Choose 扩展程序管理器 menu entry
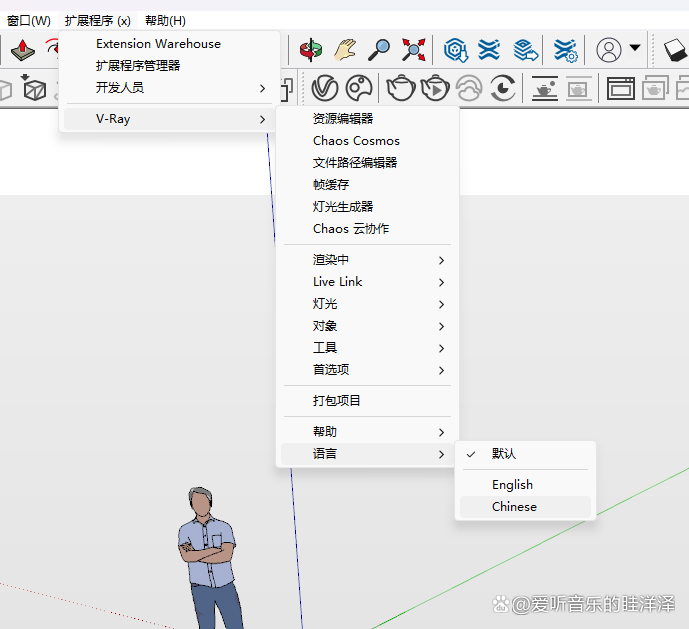 169,66
